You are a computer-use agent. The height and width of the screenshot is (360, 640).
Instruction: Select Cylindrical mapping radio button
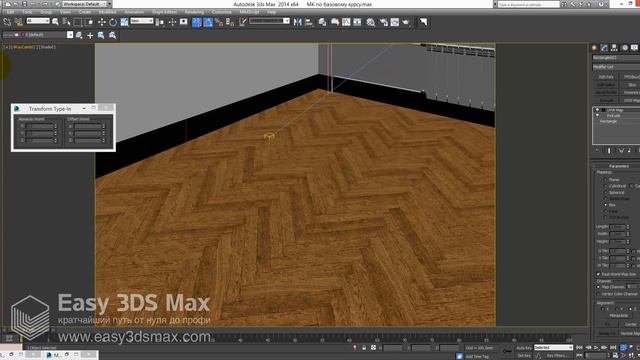[606, 186]
